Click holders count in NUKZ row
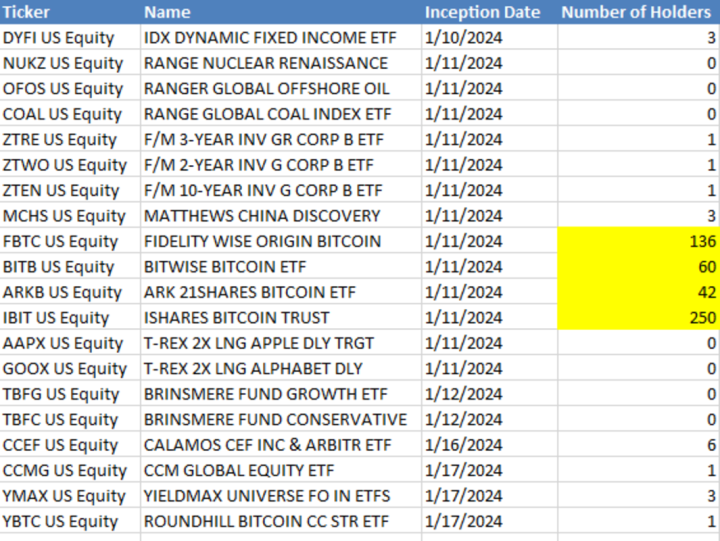This screenshot has width=720, height=541. (x=639, y=62)
